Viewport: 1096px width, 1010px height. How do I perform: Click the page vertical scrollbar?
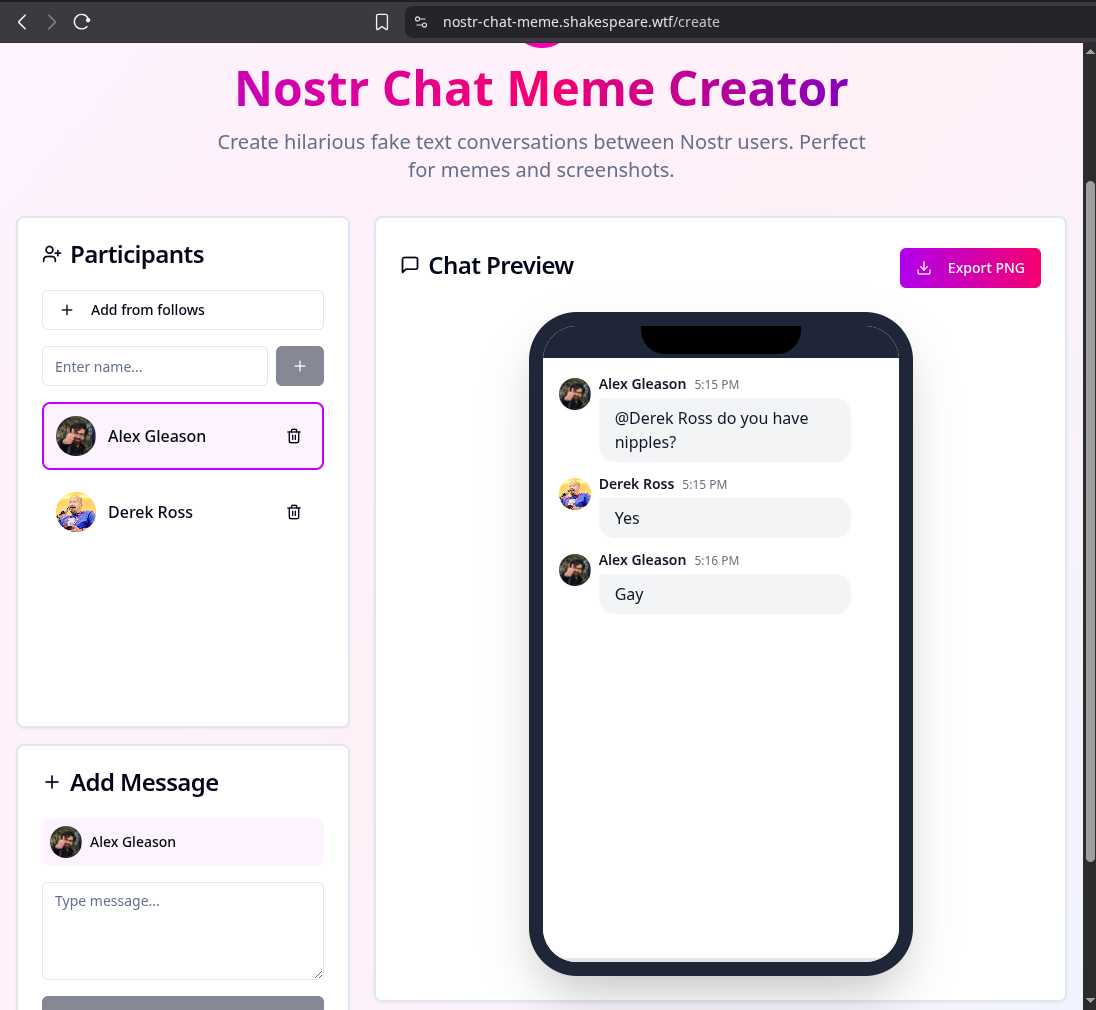pyautogui.click(x=1090, y=521)
